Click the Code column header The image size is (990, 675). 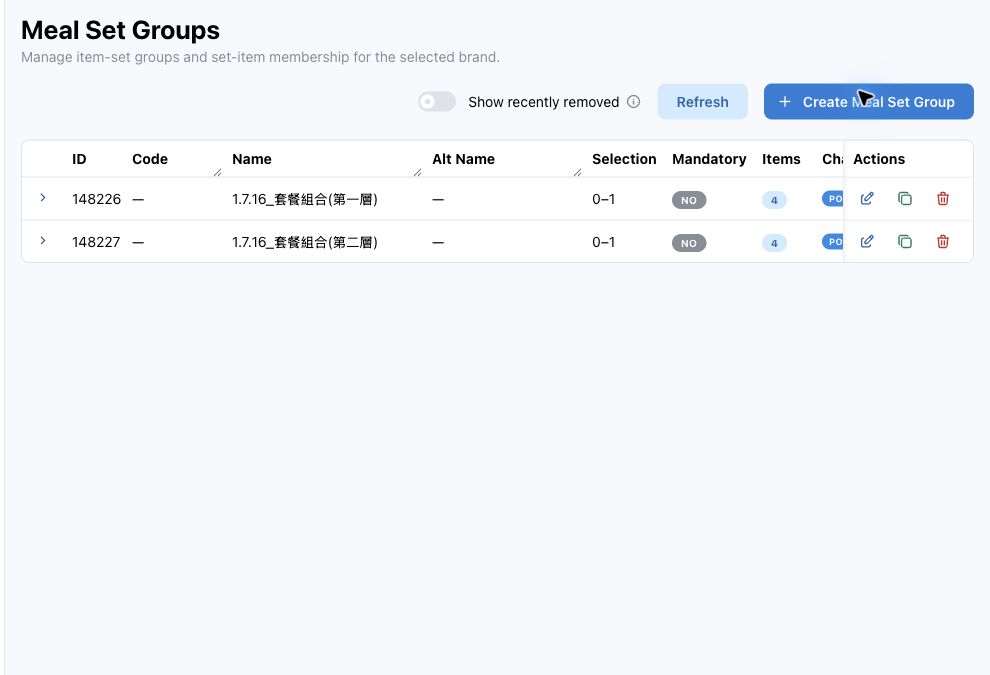(x=150, y=159)
